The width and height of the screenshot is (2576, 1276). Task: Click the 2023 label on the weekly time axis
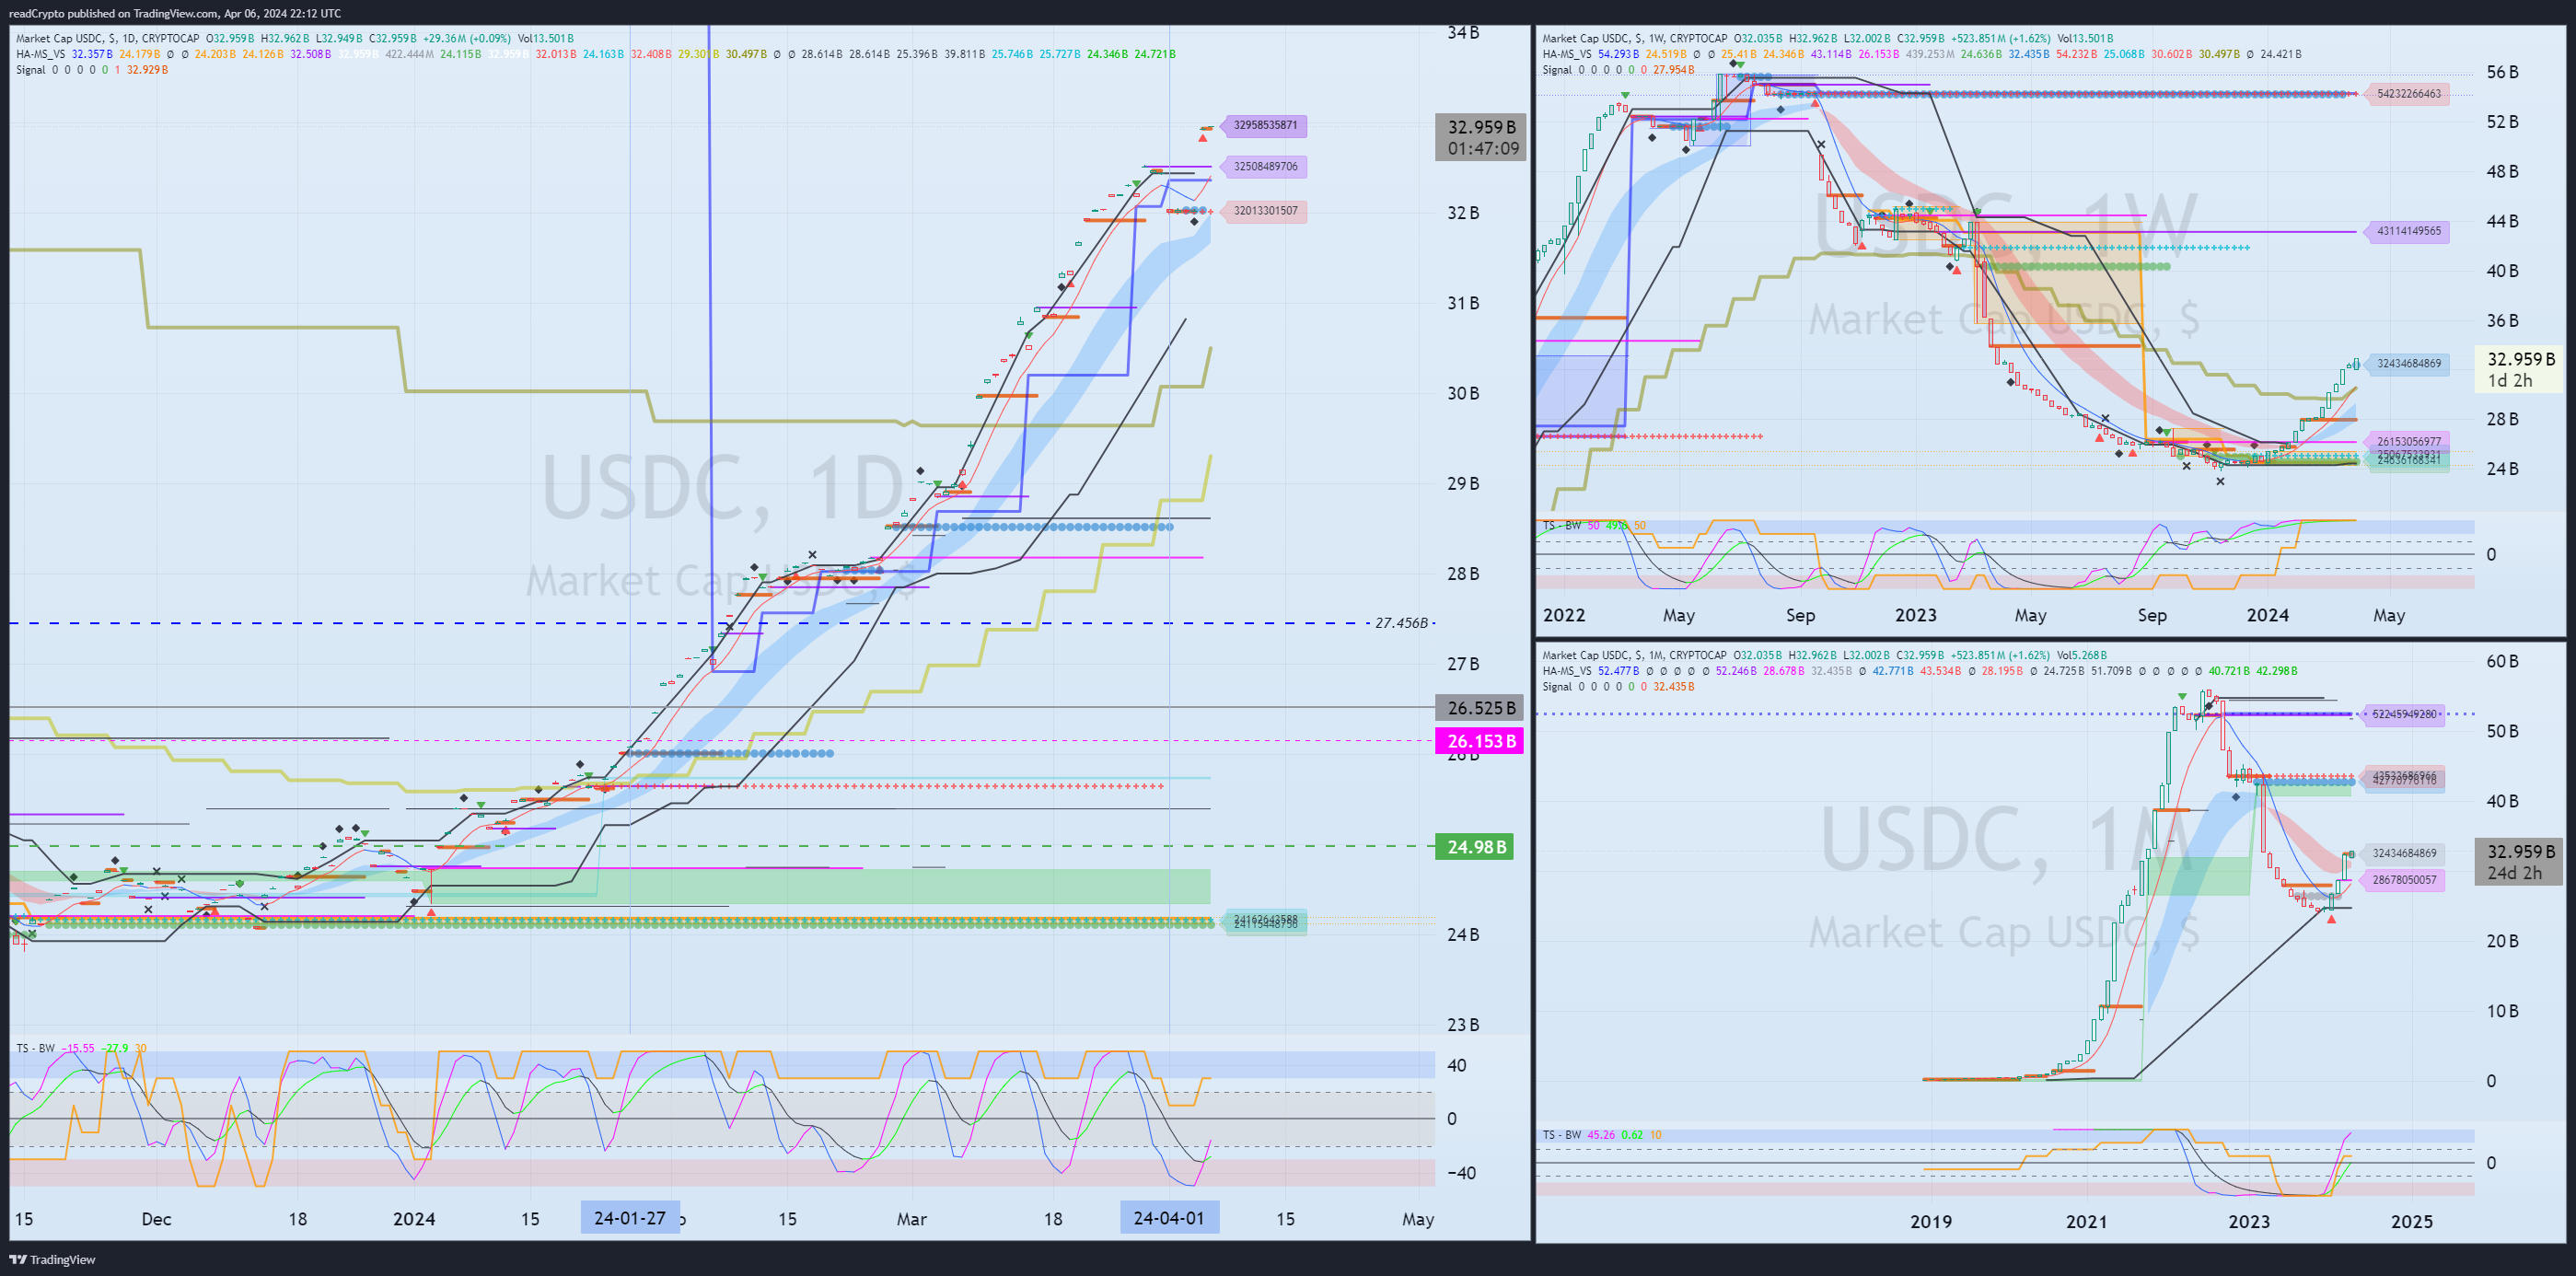pos(1916,615)
